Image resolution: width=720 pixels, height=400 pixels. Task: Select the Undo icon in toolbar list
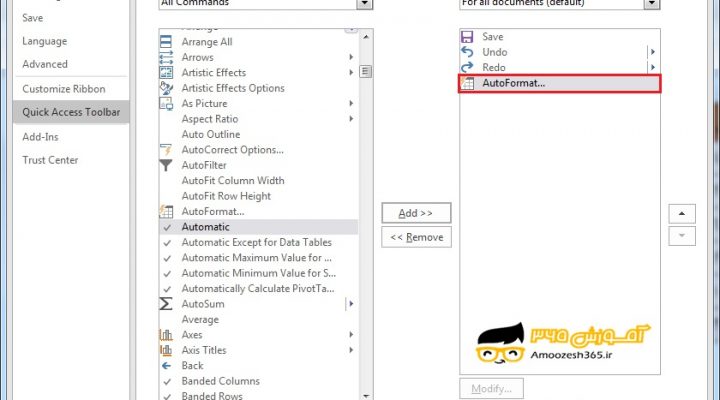point(467,52)
